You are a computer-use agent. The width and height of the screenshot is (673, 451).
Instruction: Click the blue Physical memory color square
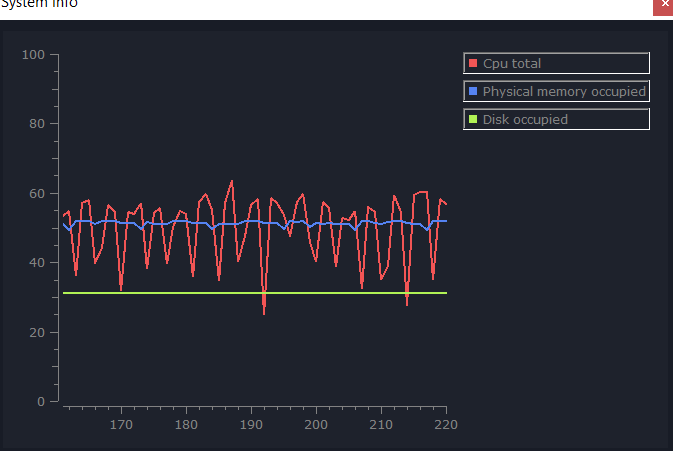click(472, 91)
